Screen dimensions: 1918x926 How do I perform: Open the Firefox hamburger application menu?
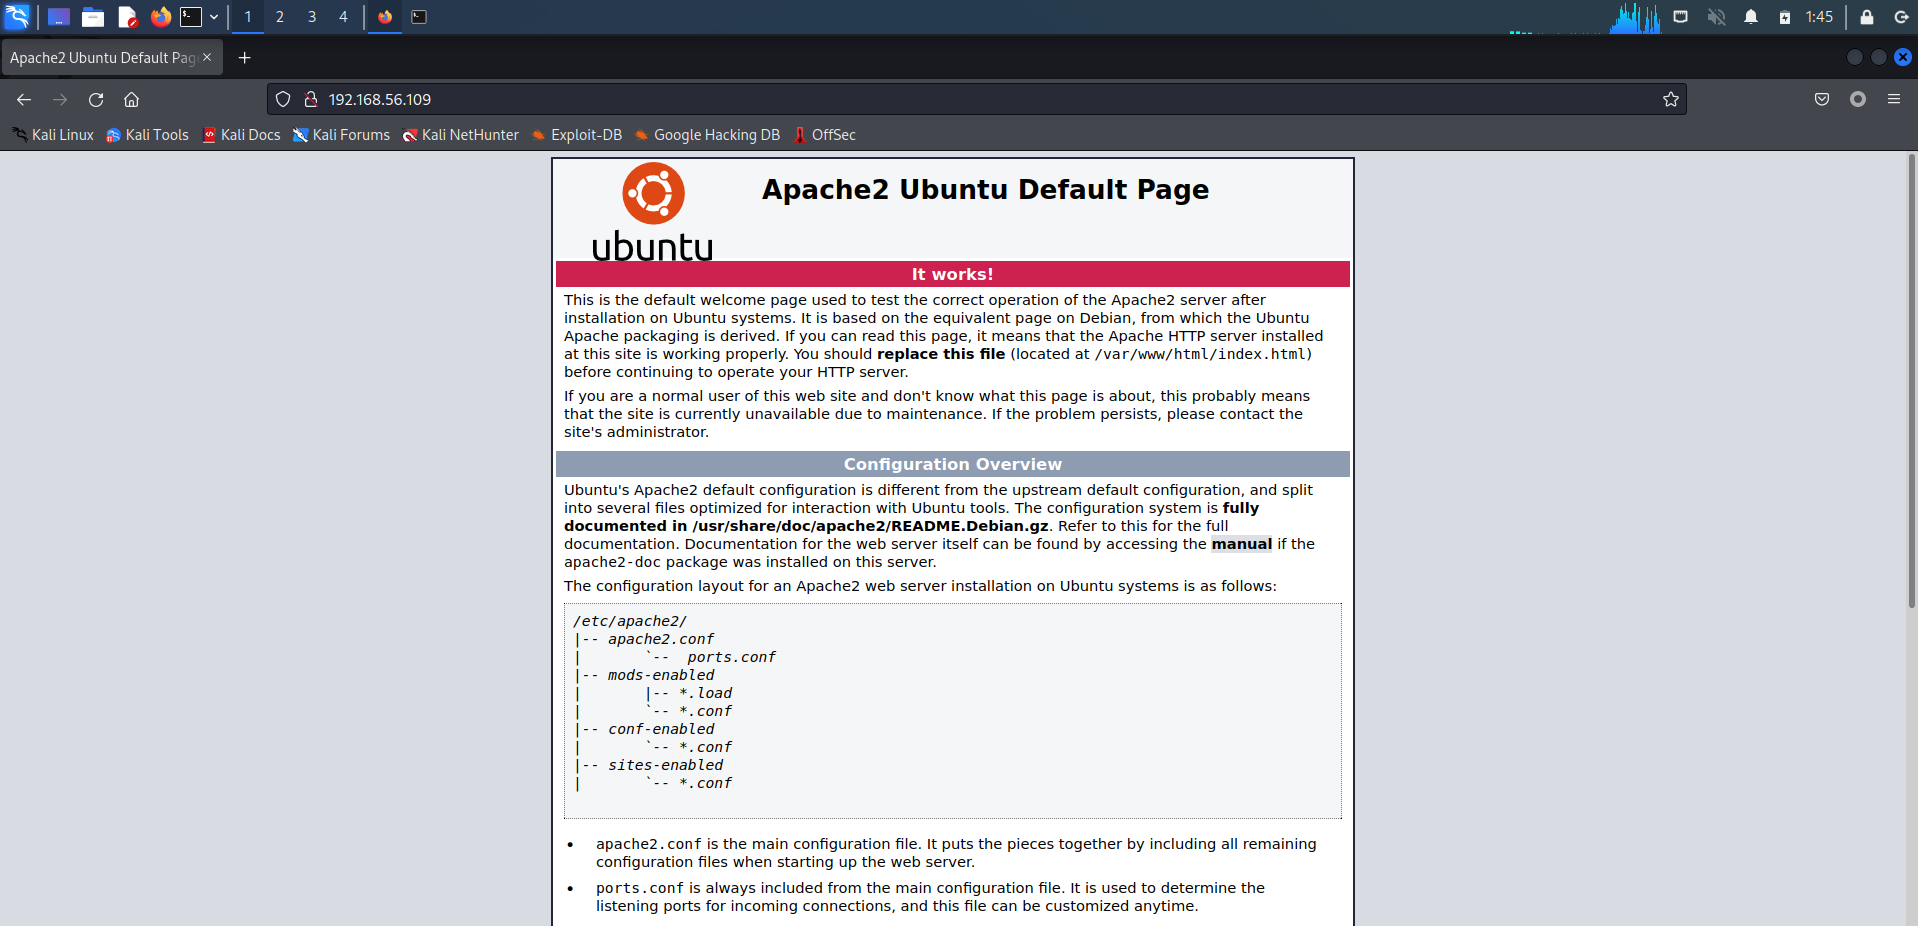tap(1894, 99)
